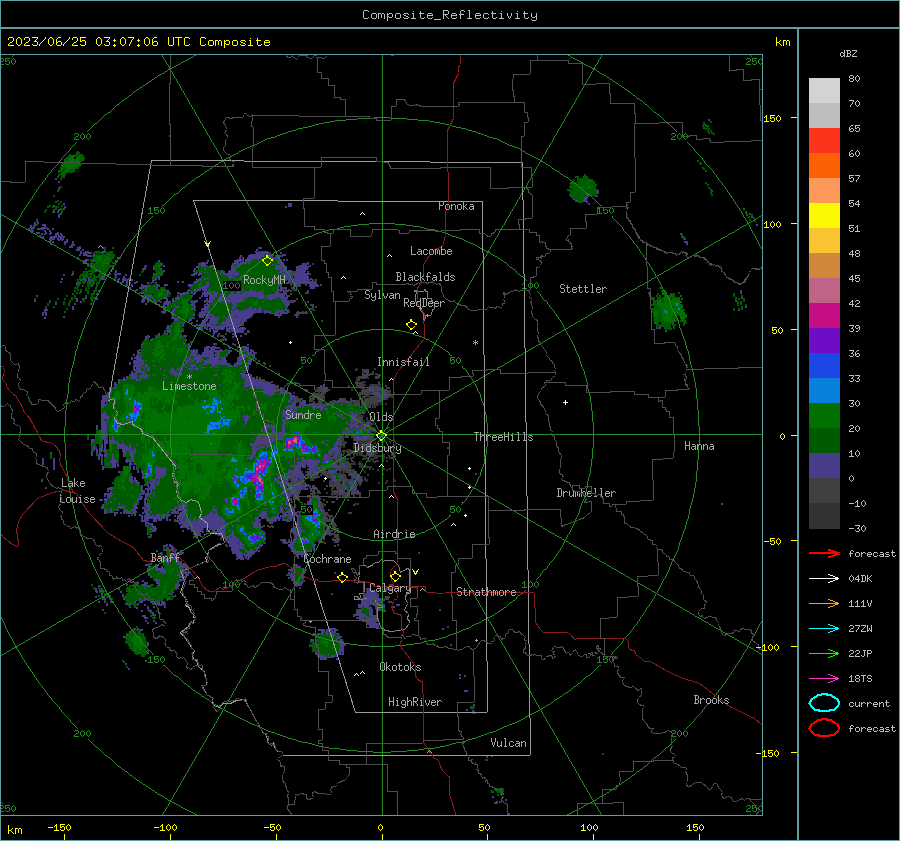The image size is (900, 841).
Task: Click the Innisfail city label
Action: point(403,362)
